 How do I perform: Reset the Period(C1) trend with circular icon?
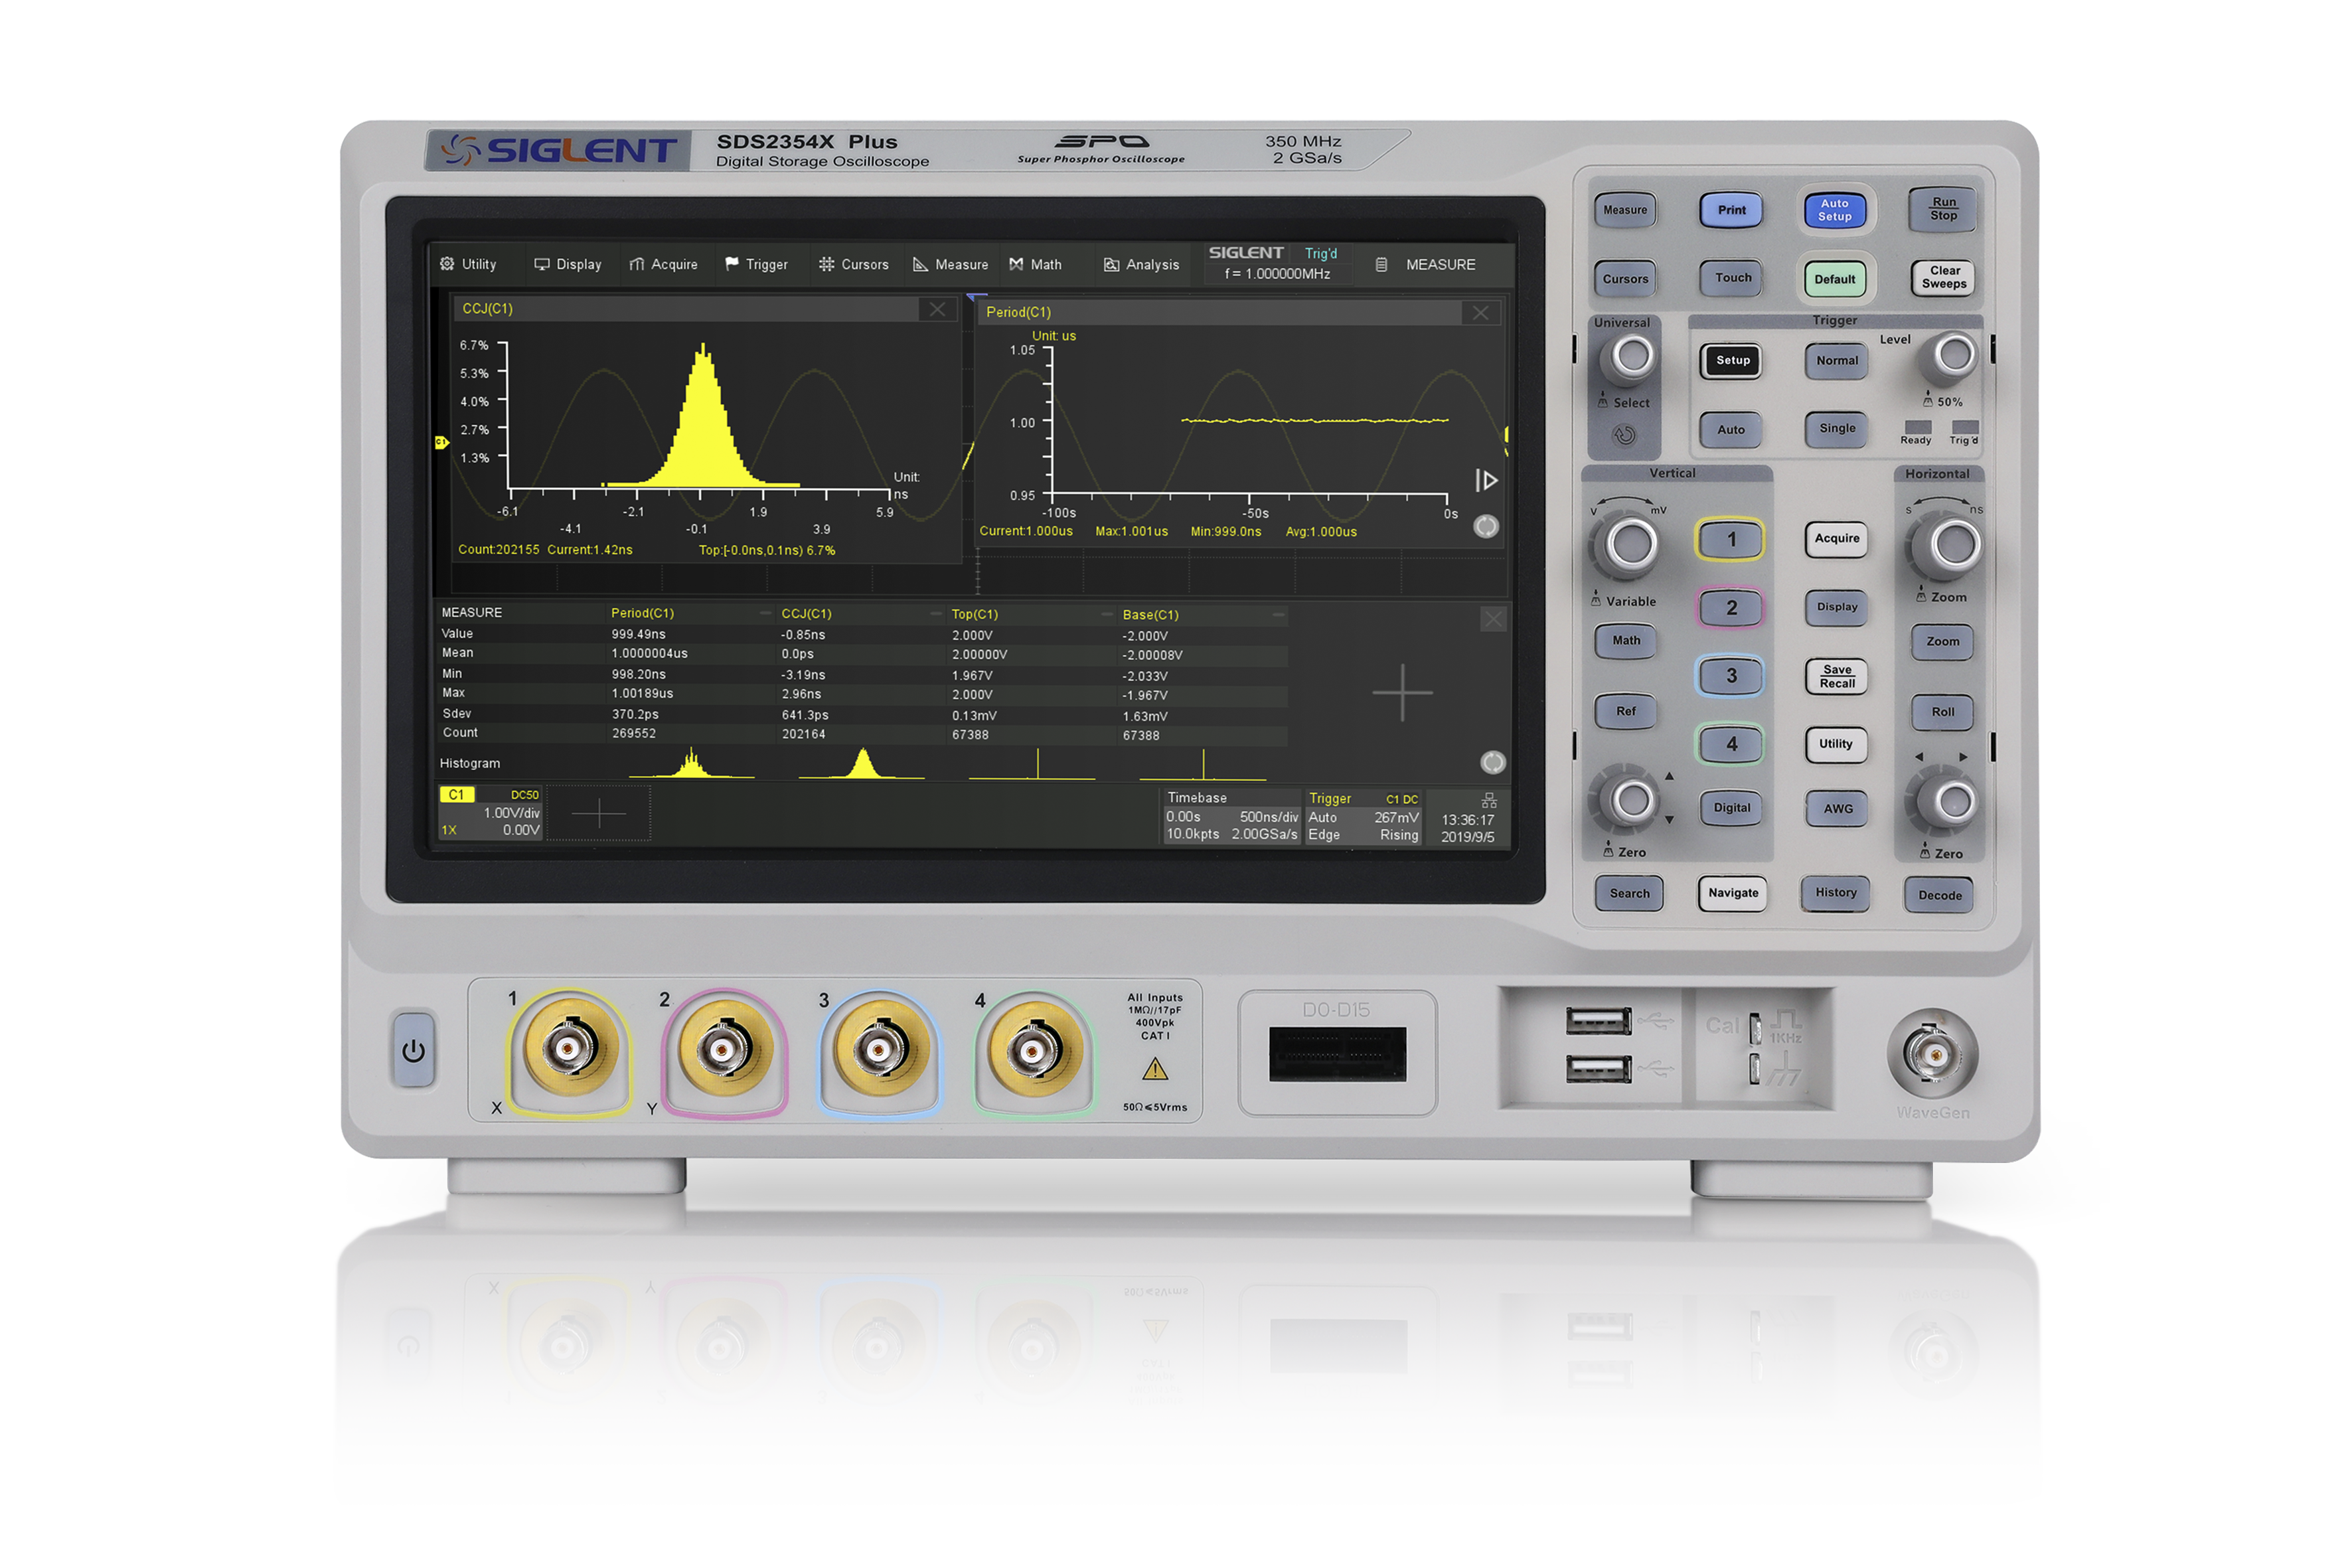pos(1486,526)
